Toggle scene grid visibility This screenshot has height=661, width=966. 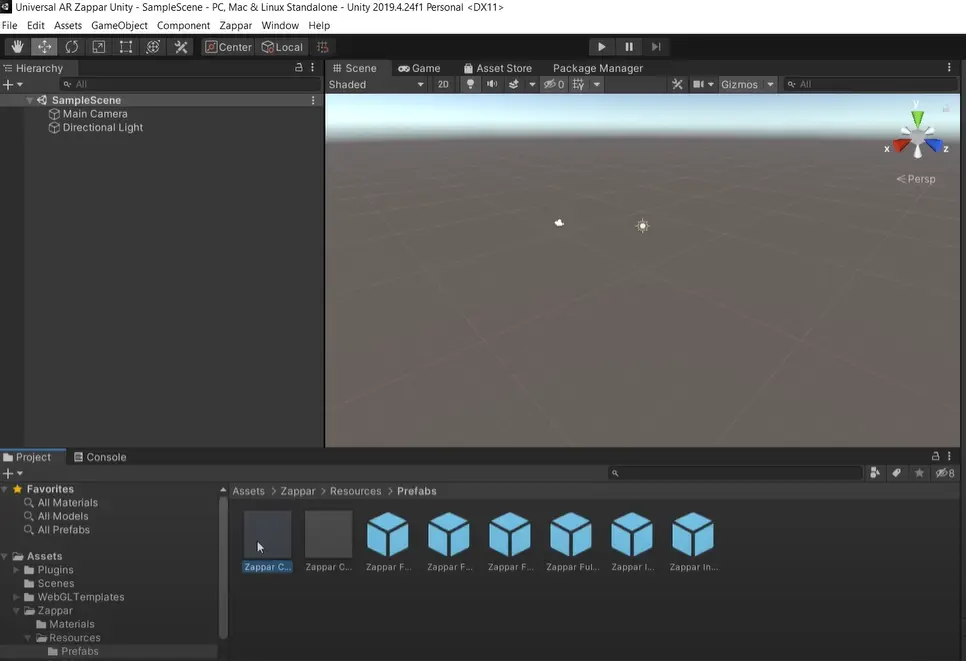[578, 84]
